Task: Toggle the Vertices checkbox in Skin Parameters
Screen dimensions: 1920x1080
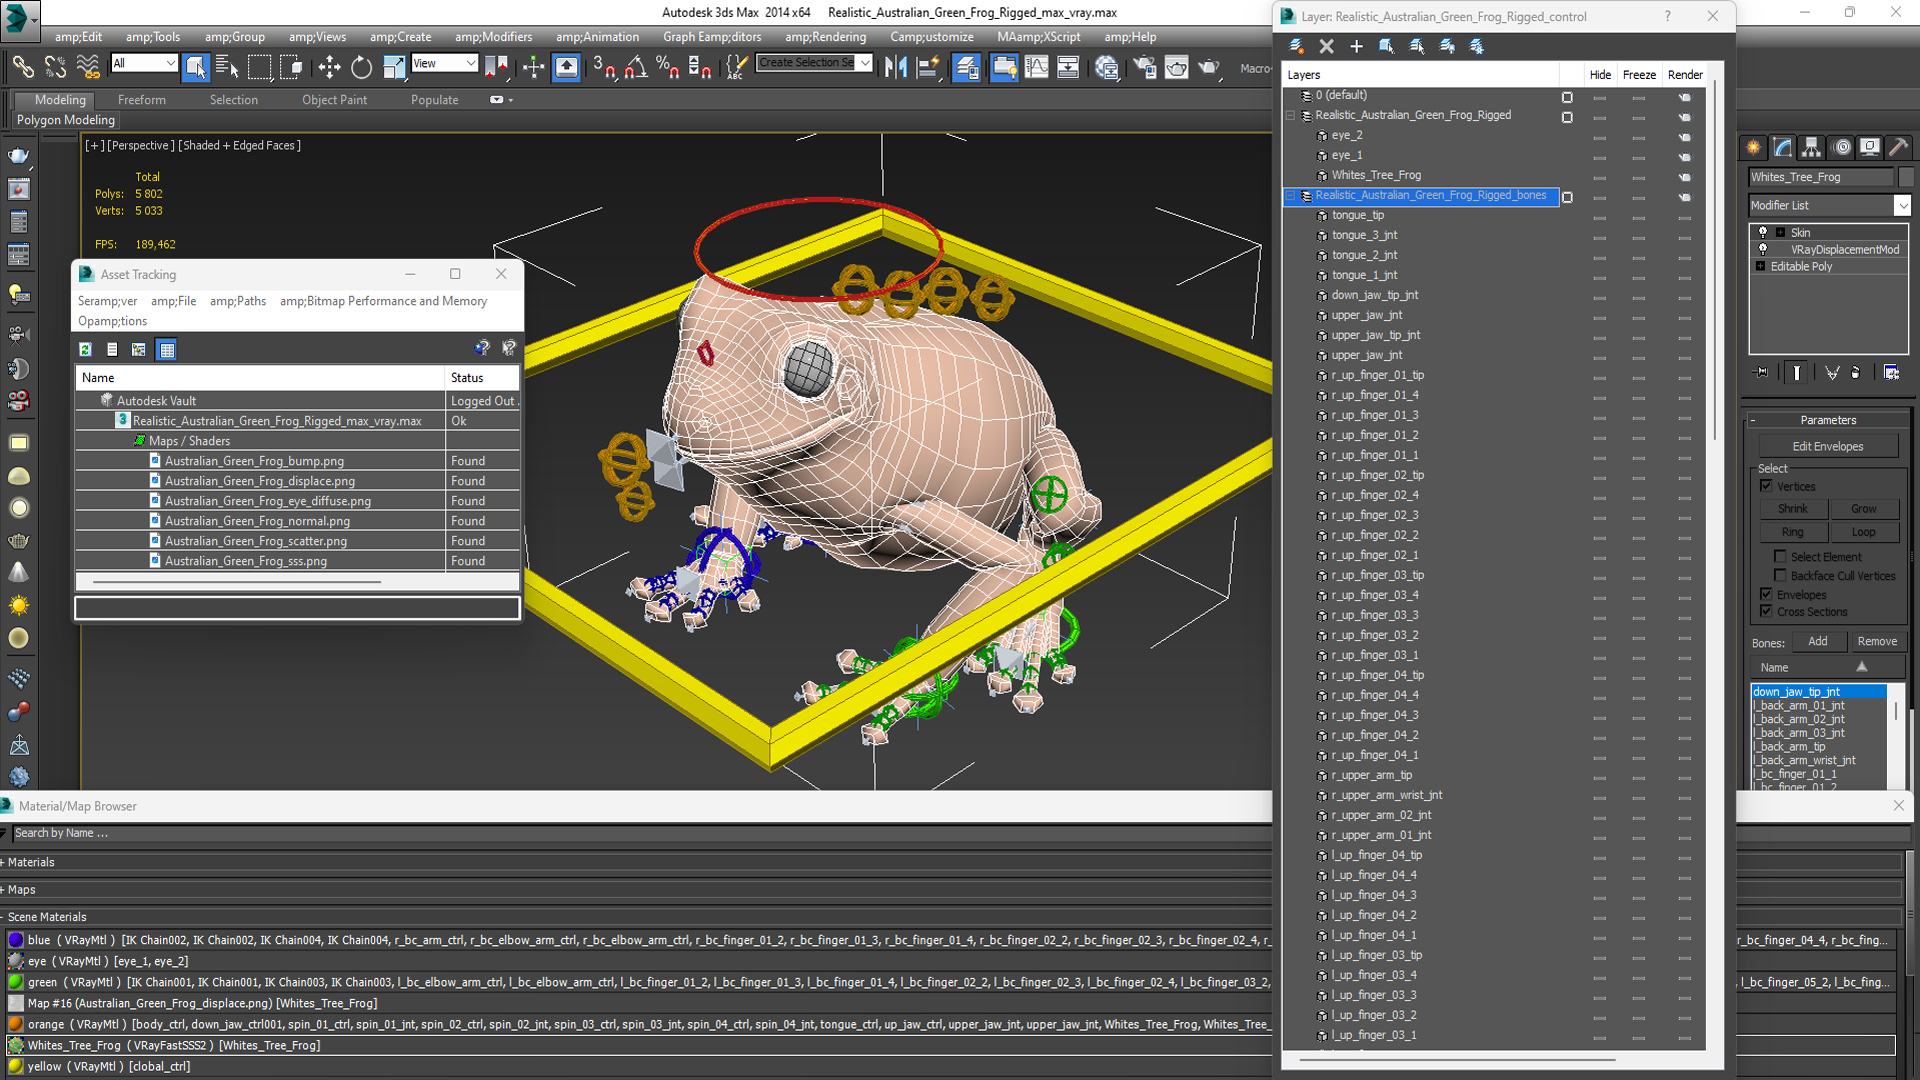Action: pos(1766,486)
